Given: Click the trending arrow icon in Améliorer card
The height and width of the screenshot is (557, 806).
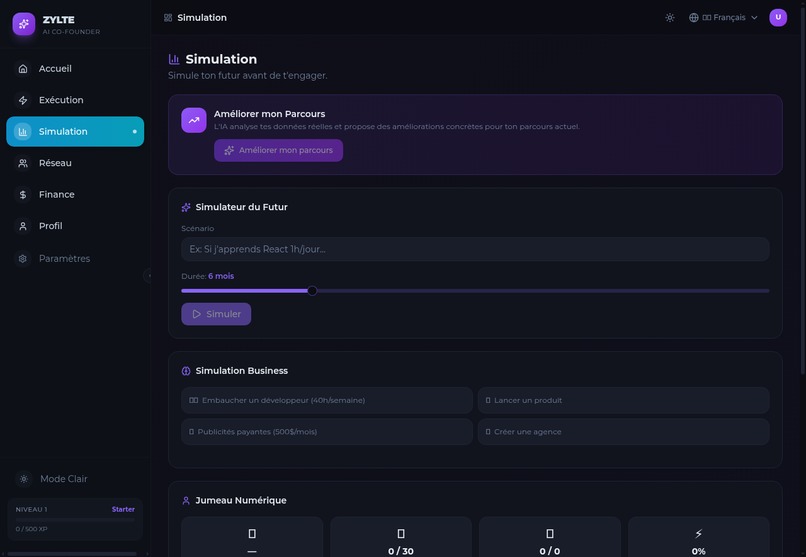Looking at the screenshot, I should tap(194, 120).
